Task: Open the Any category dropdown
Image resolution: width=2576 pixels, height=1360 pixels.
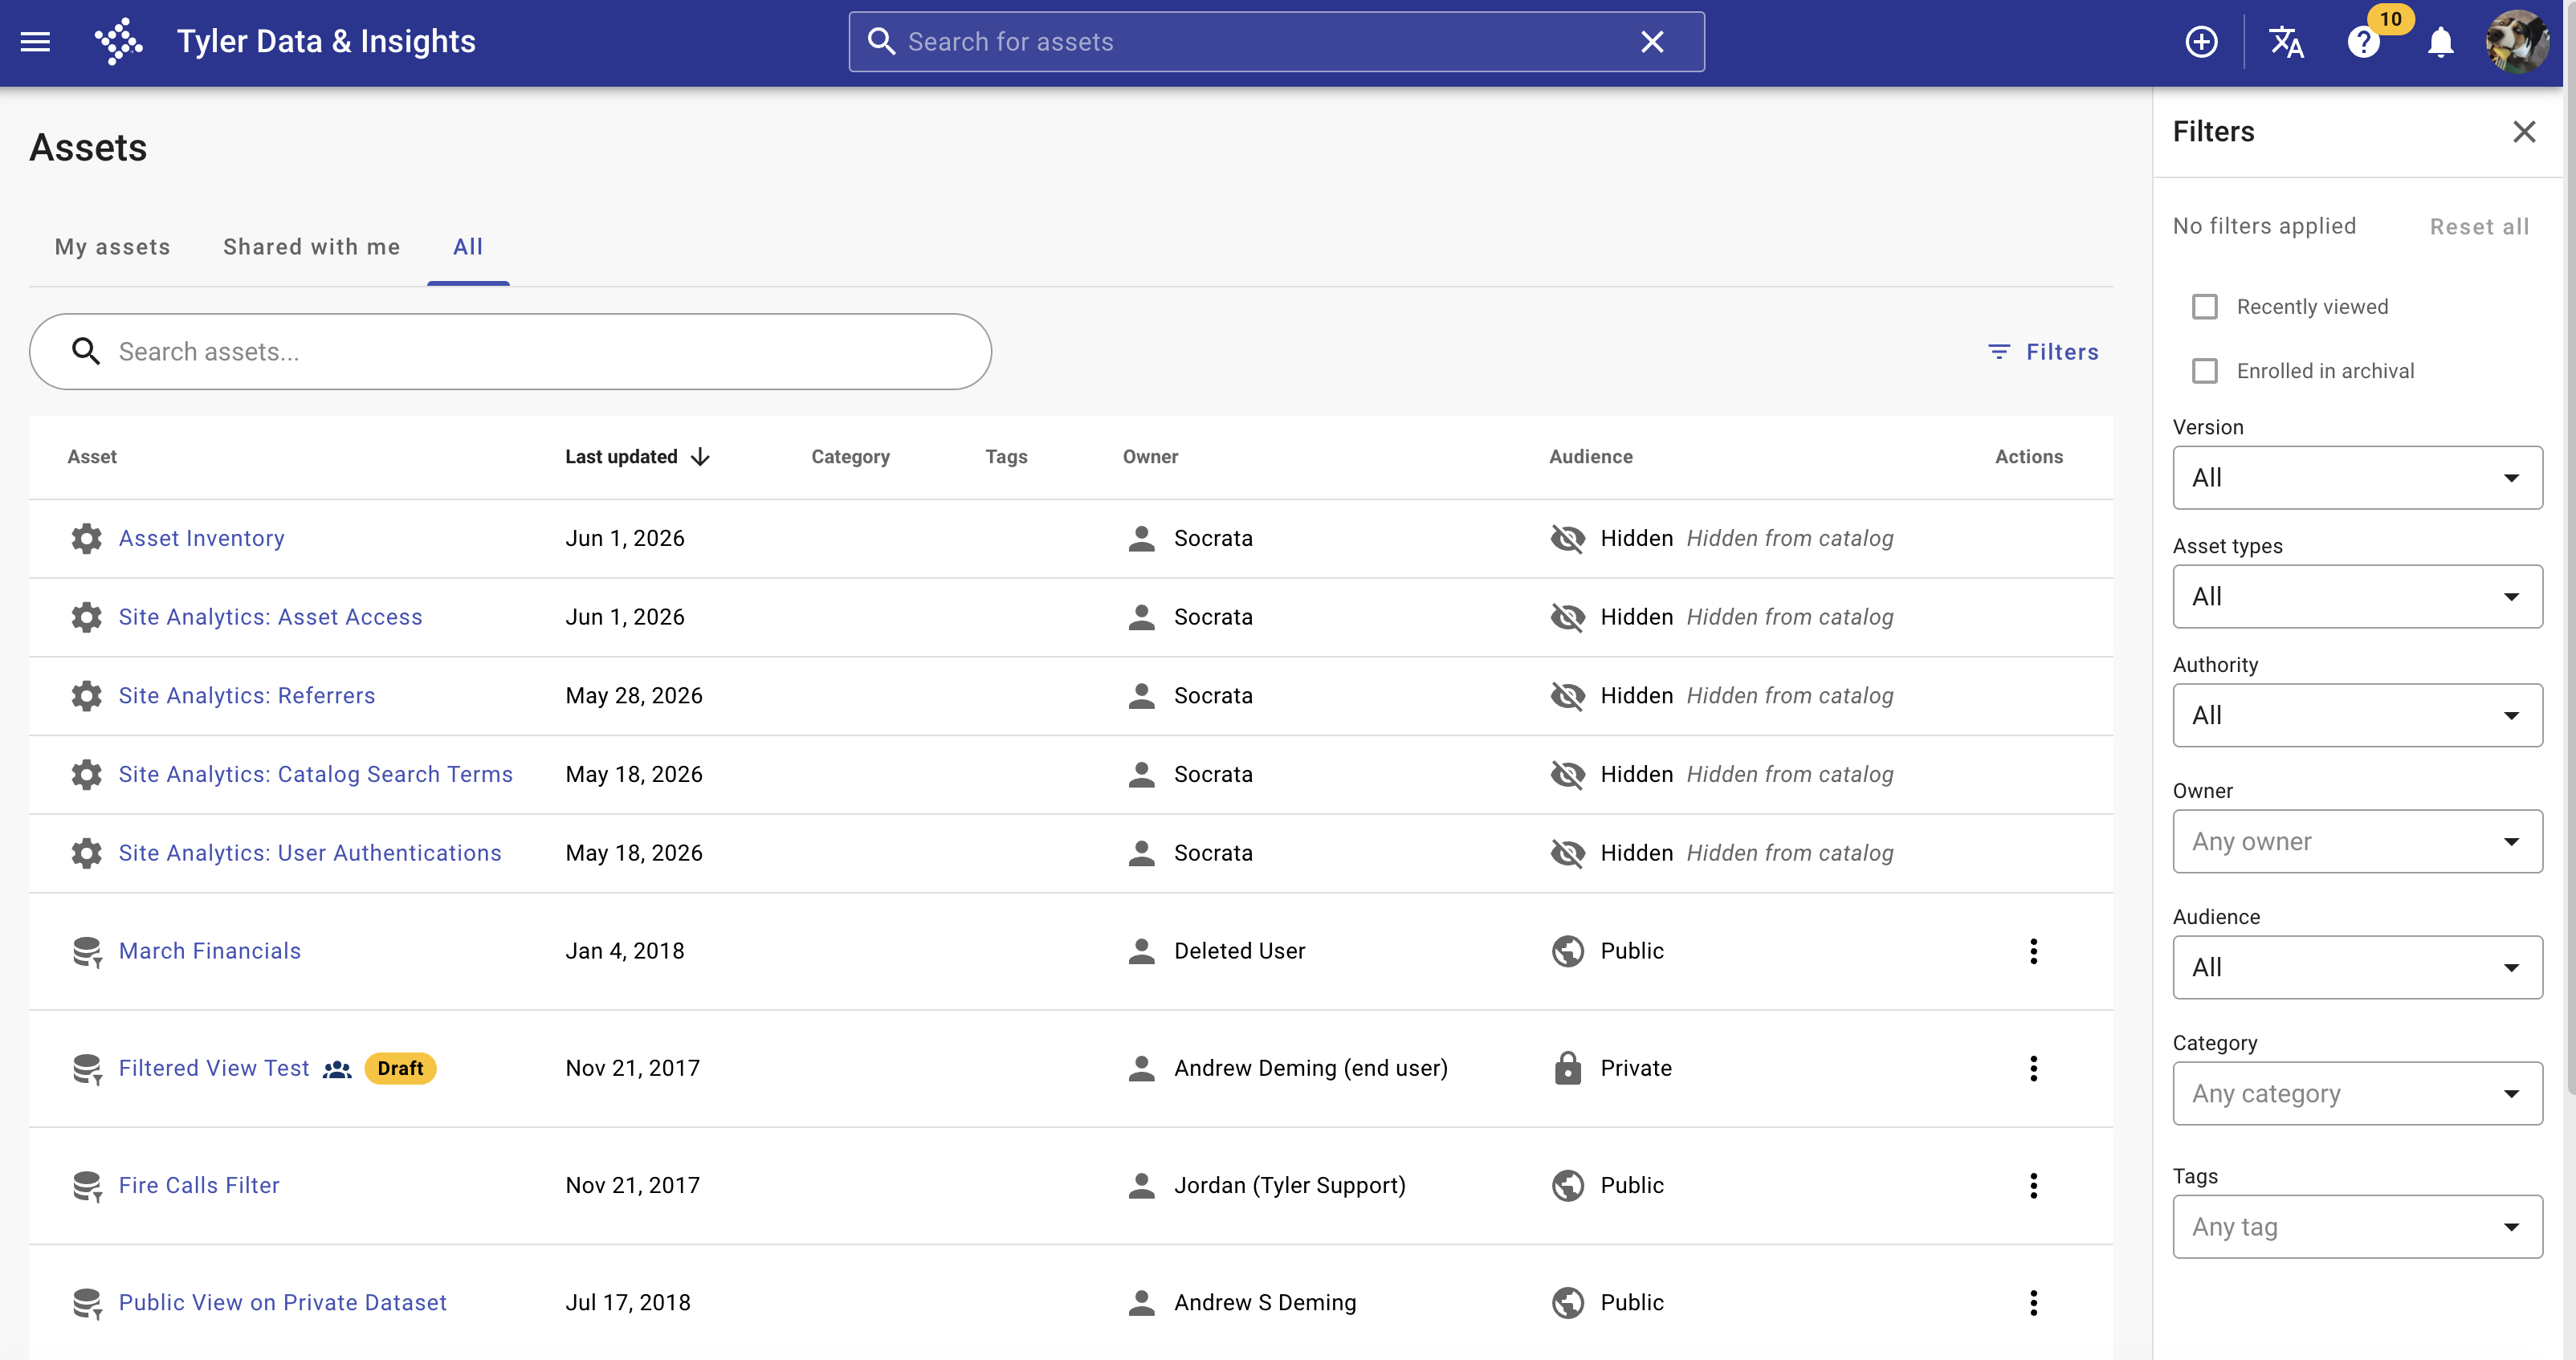Action: (x=2357, y=1093)
